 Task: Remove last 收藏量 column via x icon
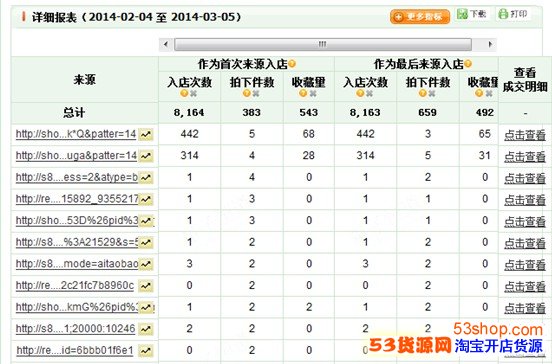489,94
